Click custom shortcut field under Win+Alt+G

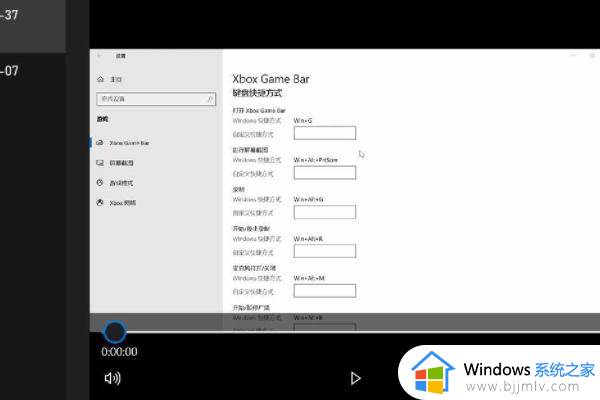click(325, 212)
